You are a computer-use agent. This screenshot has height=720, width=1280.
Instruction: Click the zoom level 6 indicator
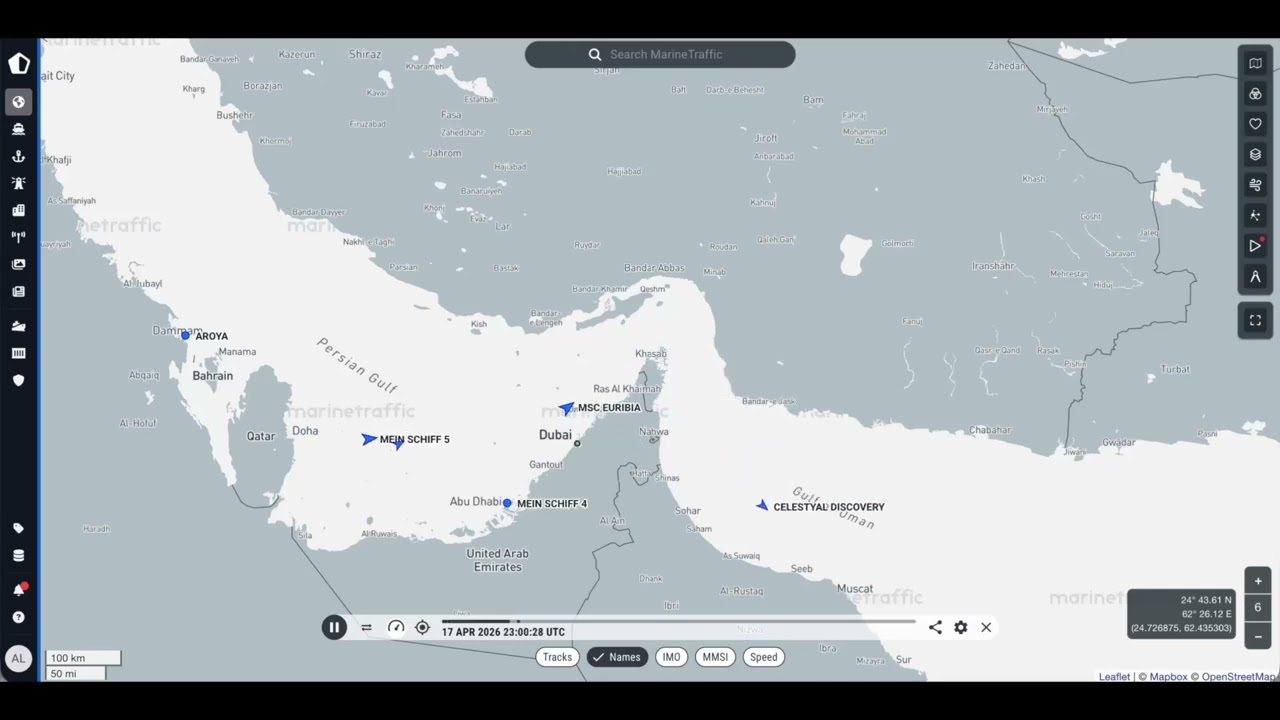click(1258, 608)
